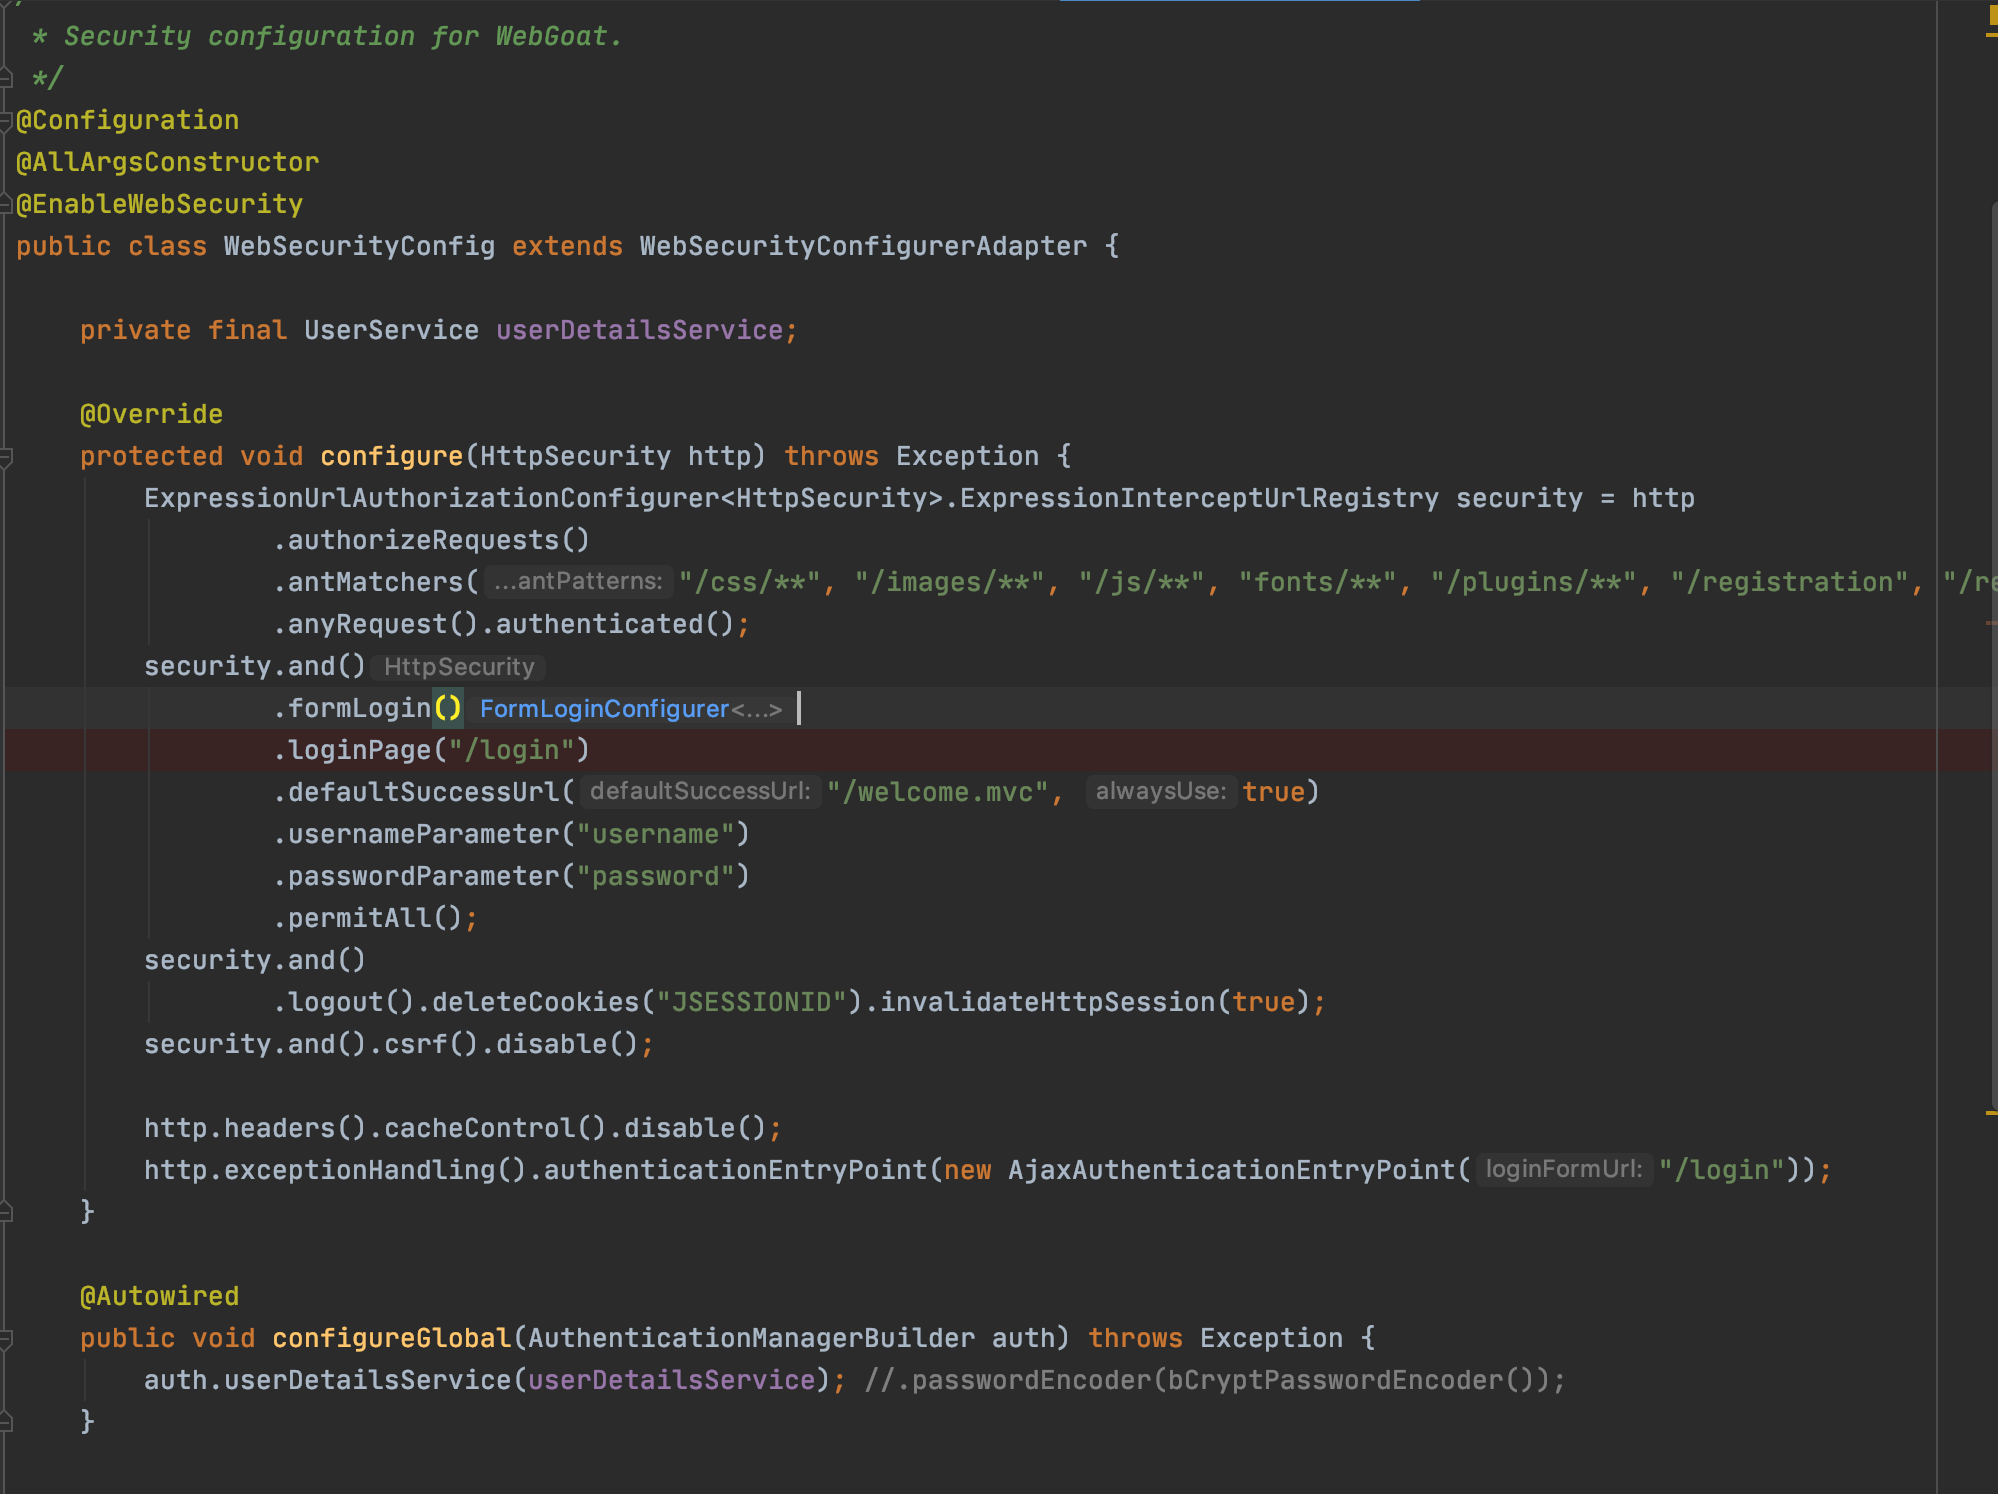The height and width of the screenshot is (1494, 1998).
Task: Click the red error stripe mark
Action: coord(1991,623)
